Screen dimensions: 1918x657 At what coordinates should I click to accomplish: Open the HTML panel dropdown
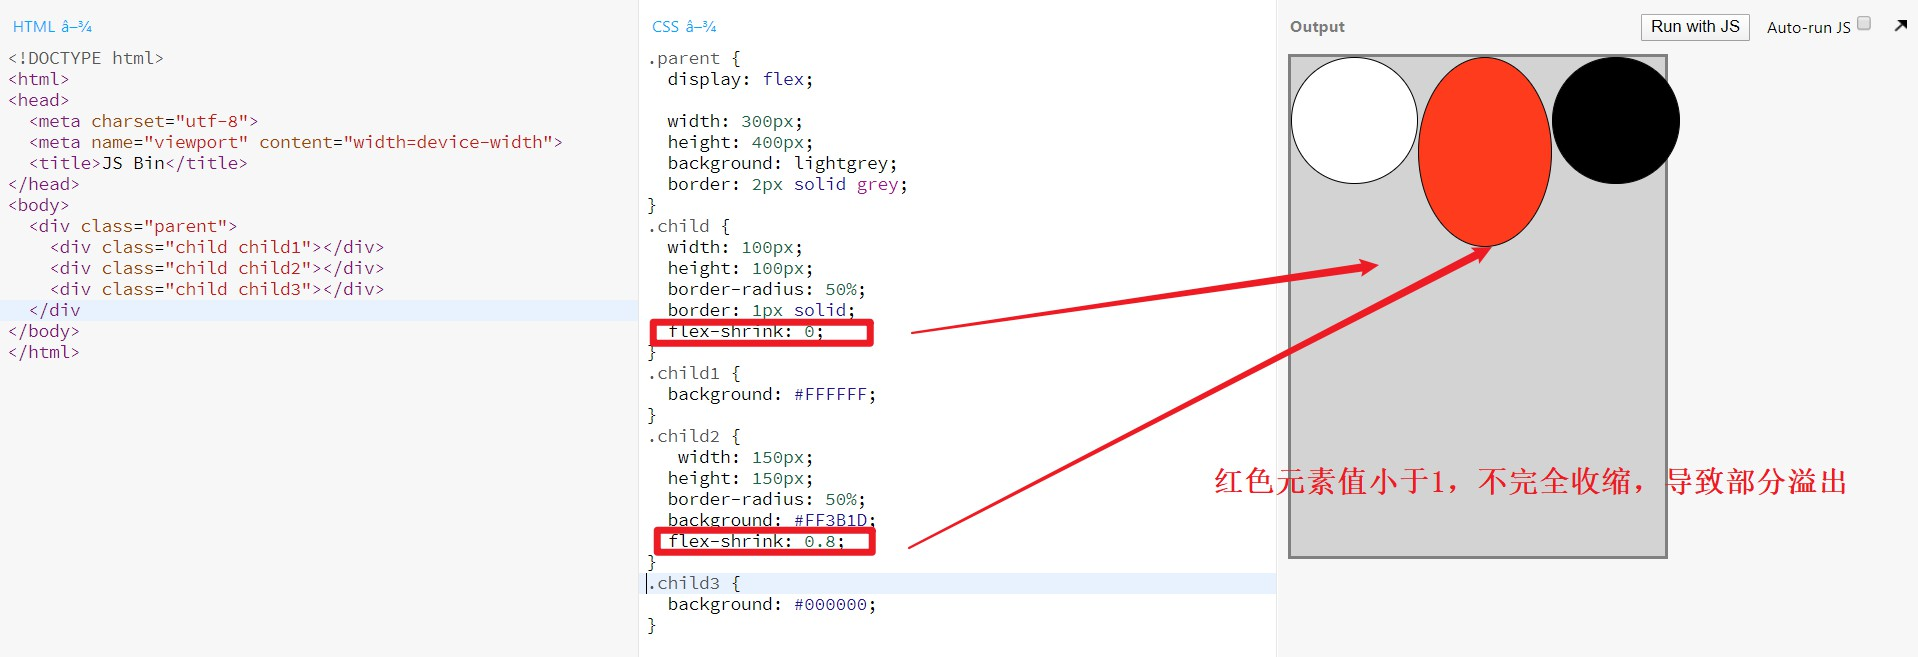(52, 27)
